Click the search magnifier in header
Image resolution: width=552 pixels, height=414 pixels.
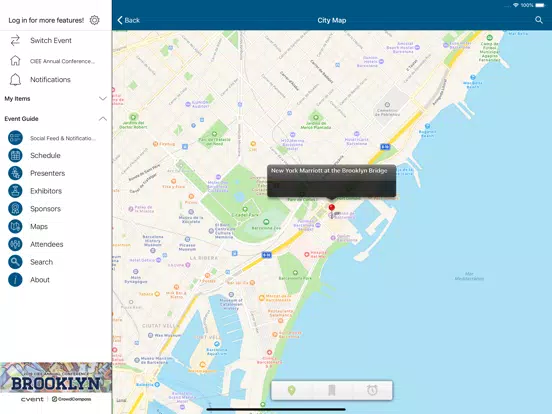[x=539, y=20]
